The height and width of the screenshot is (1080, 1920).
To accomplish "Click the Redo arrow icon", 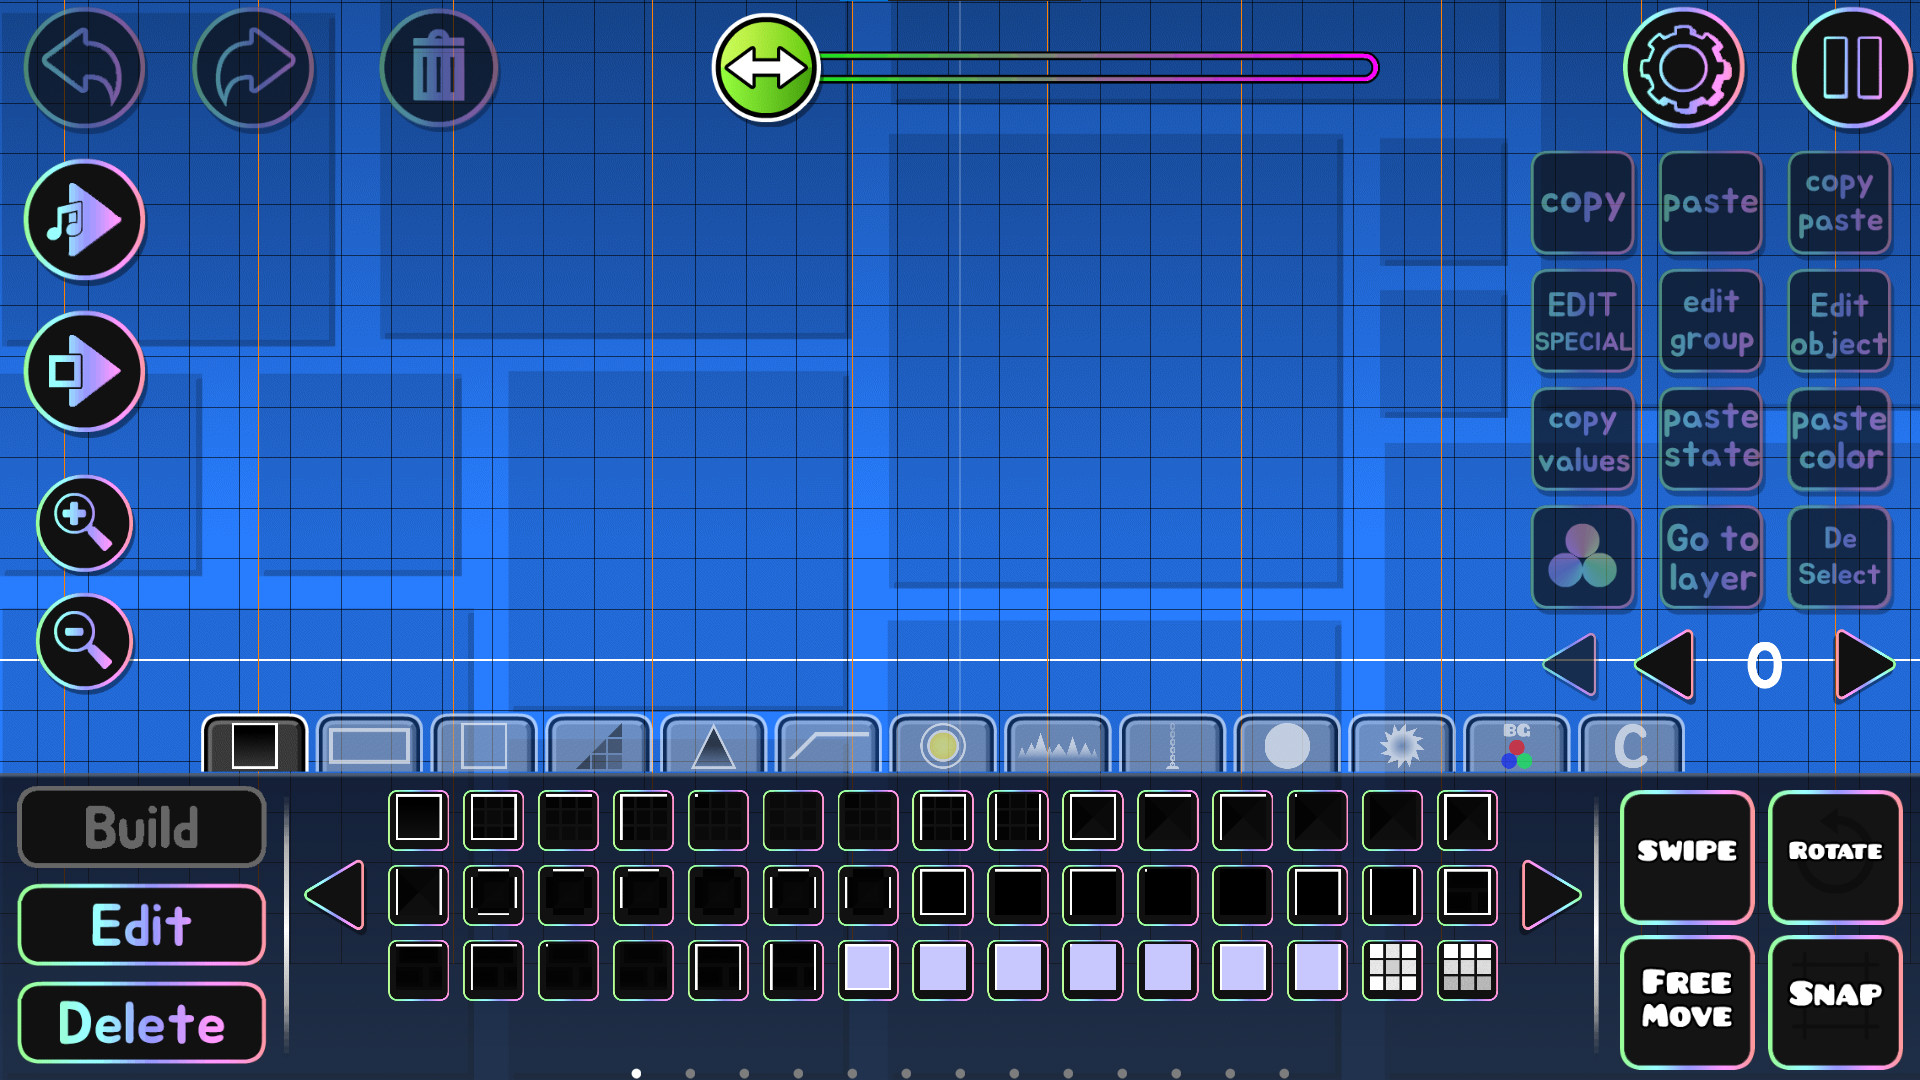I will coord(253,66).
